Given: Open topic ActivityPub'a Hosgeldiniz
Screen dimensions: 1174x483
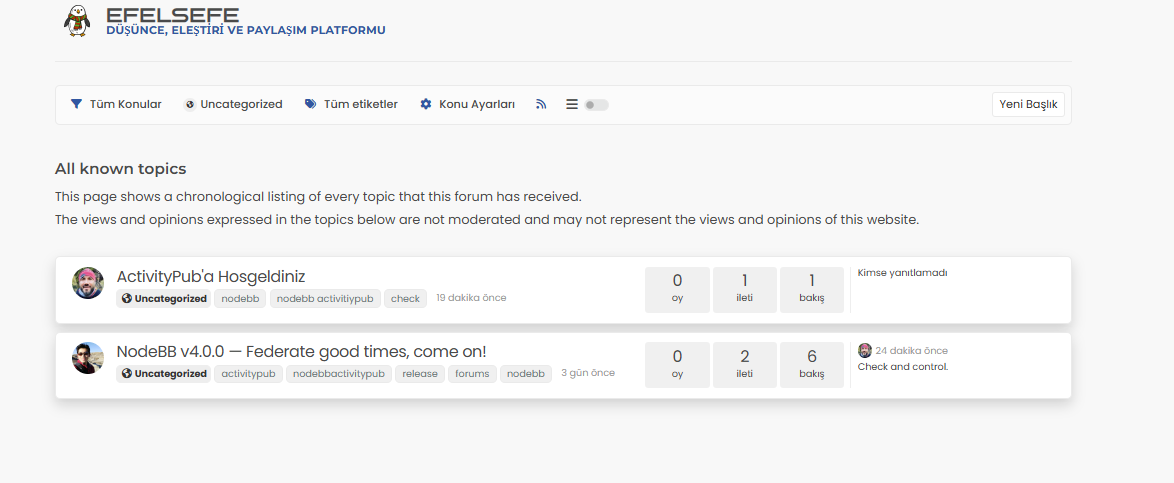Looking at the screenshot, I should coord(211,276).
